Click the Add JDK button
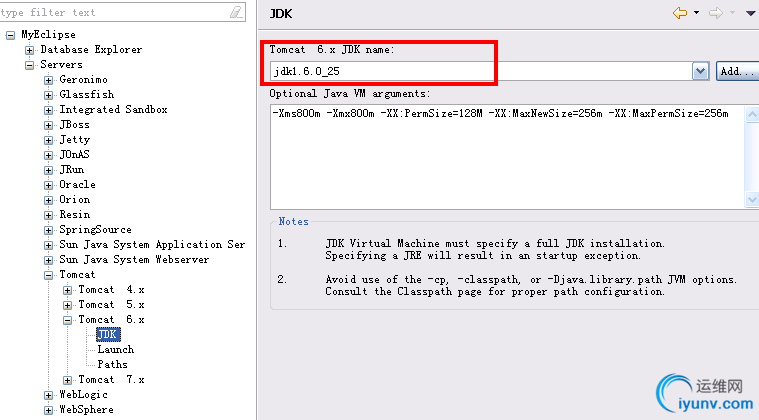The width and height of the screenshot is (759, 420). 737,72
